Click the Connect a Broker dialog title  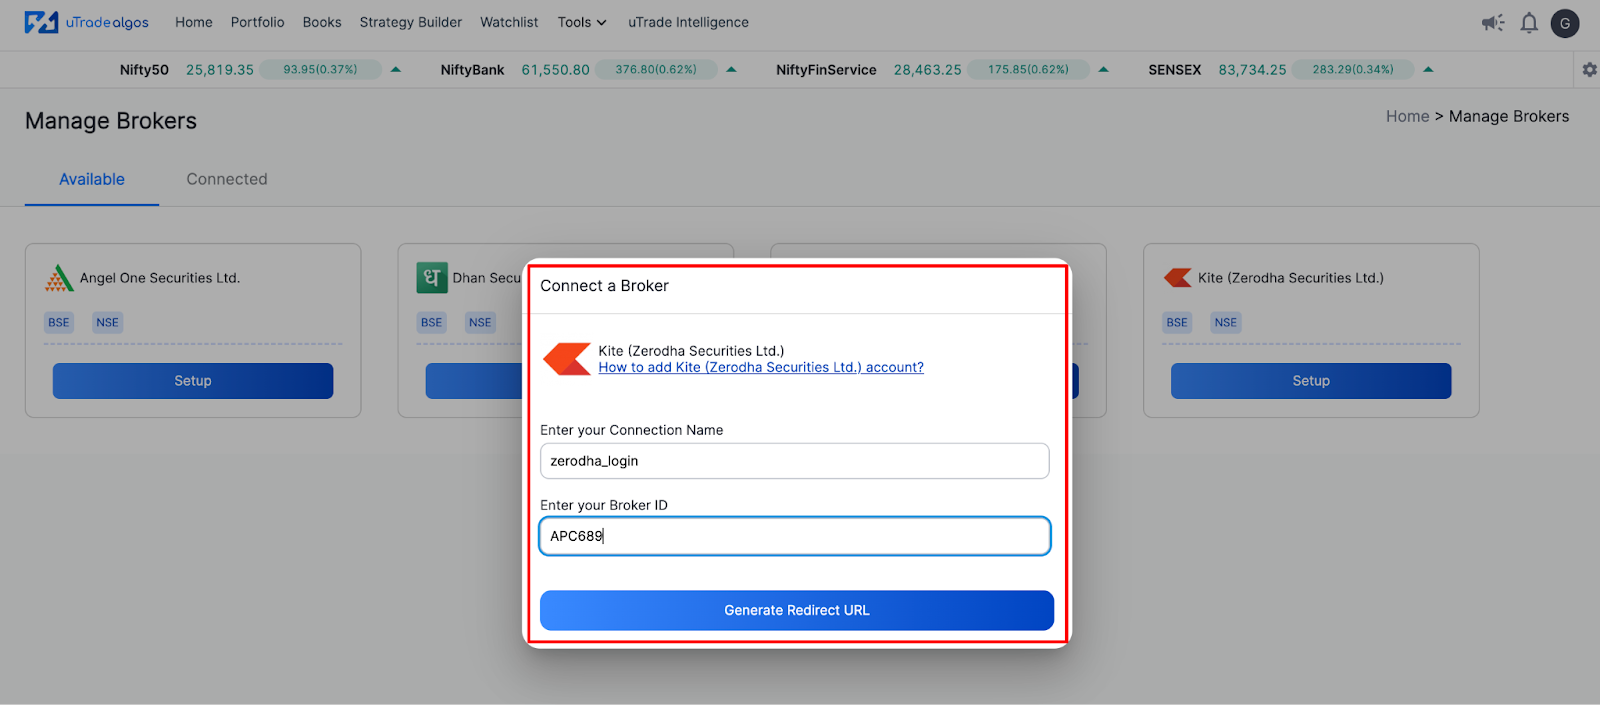[x=604, y=286]
